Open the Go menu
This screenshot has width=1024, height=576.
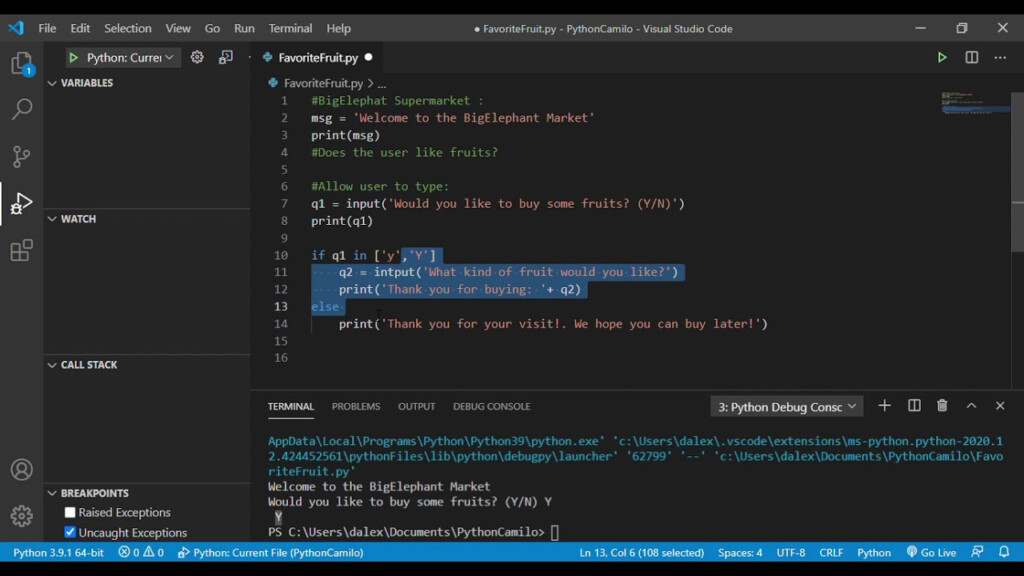[x=212, y=28]
